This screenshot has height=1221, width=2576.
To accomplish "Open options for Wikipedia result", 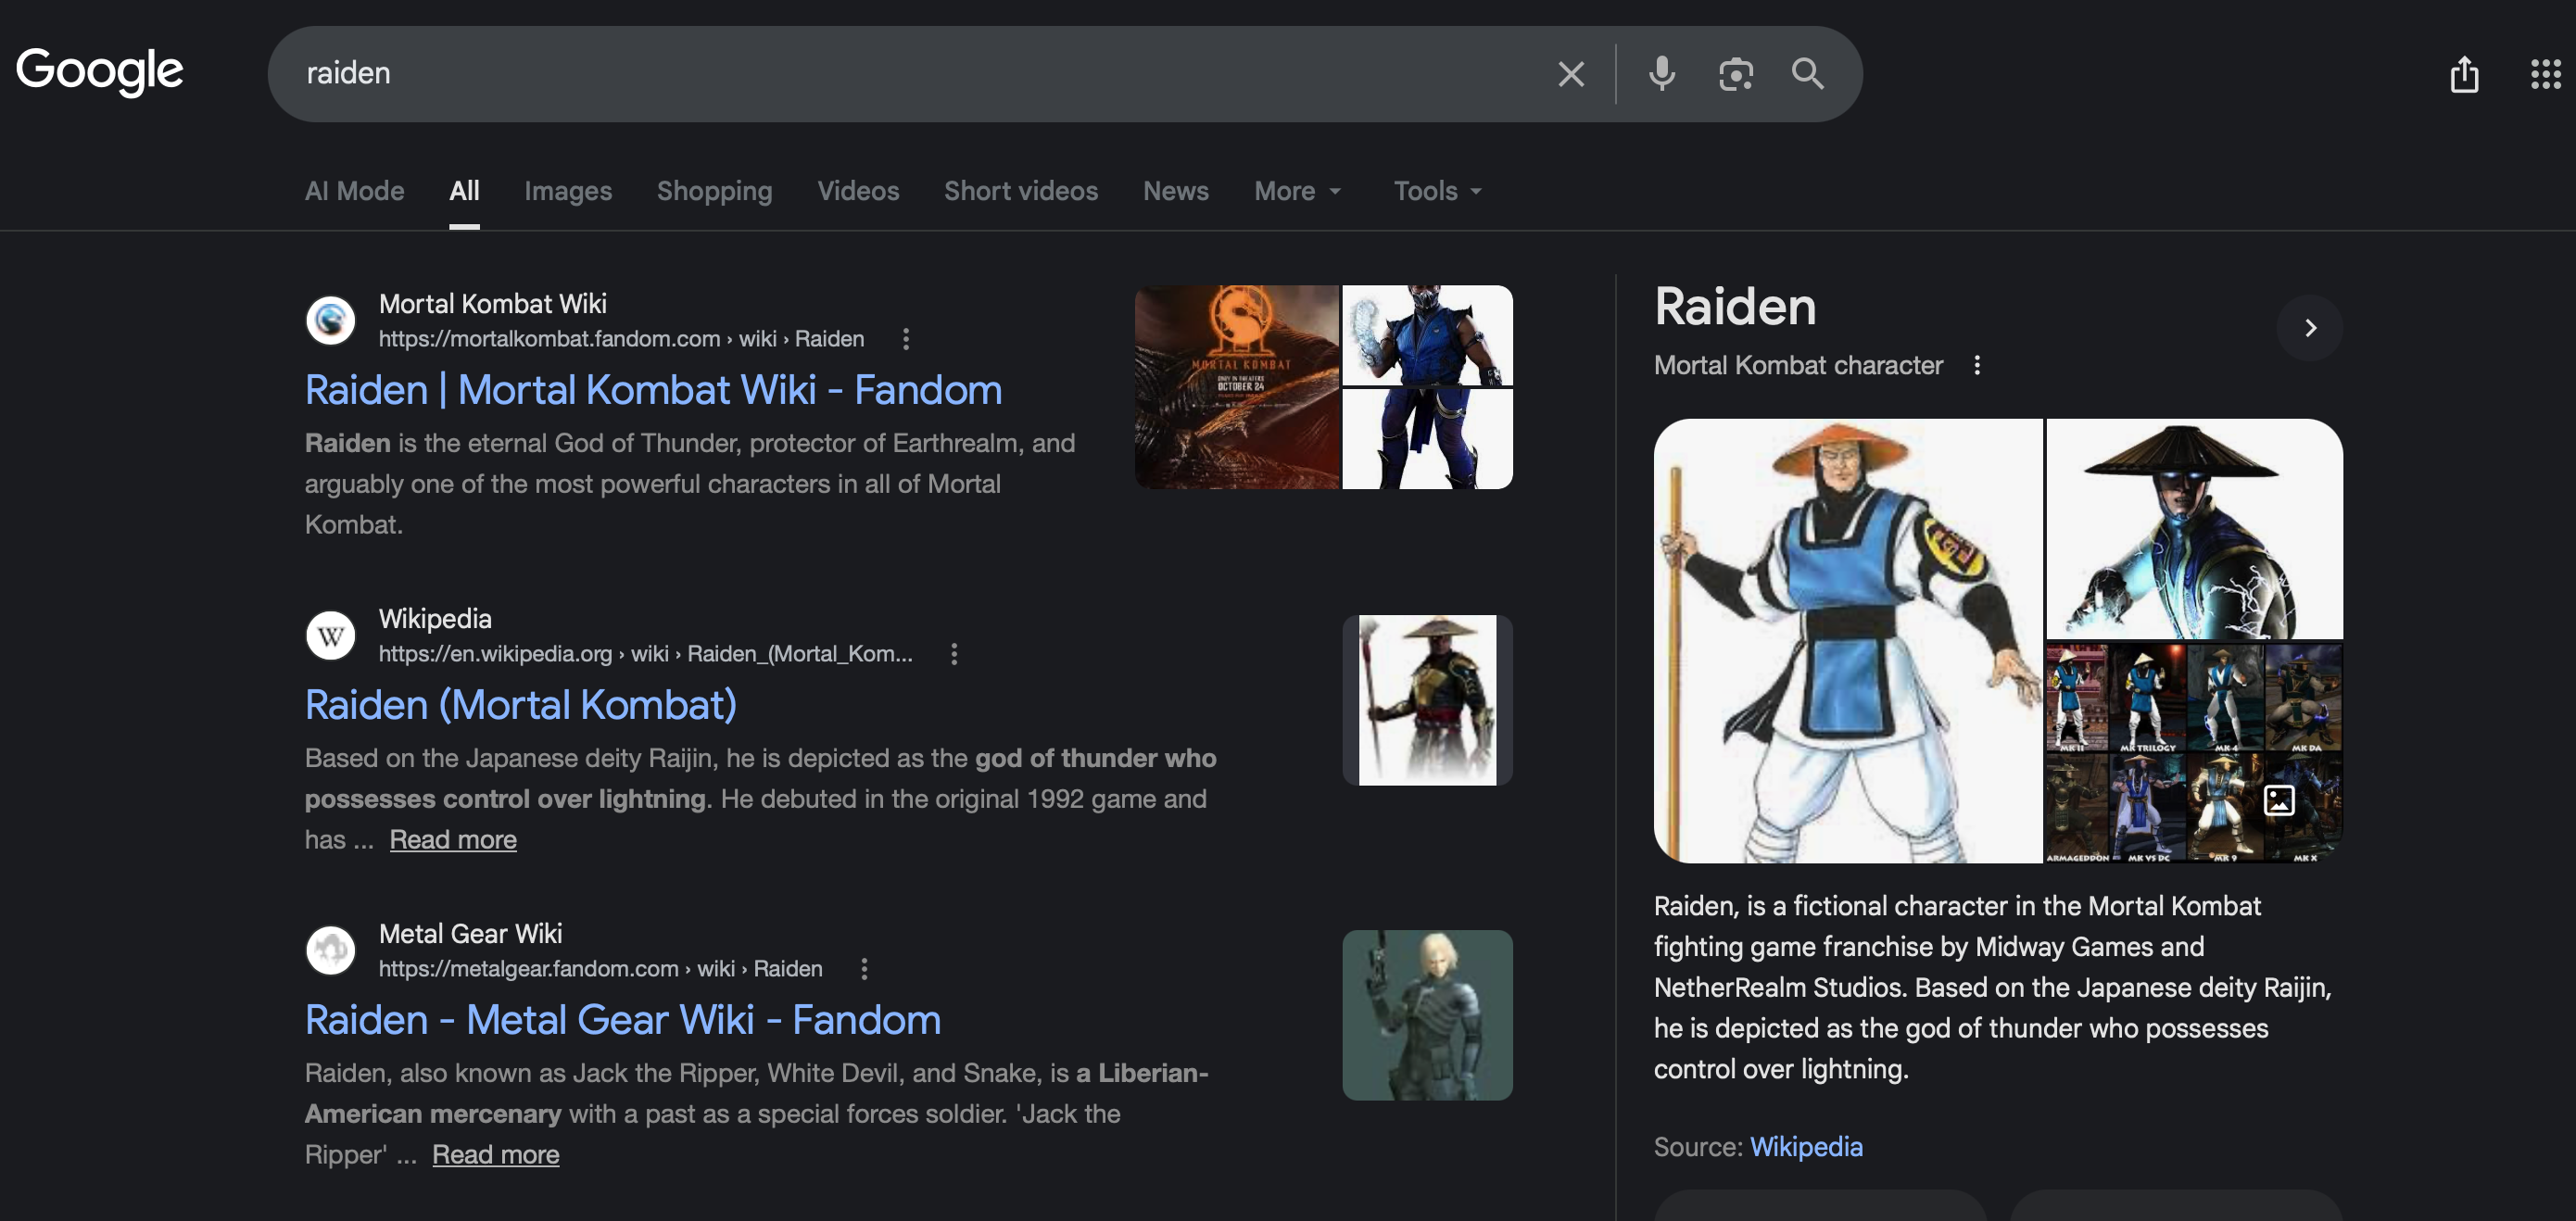I will point(954,654).
